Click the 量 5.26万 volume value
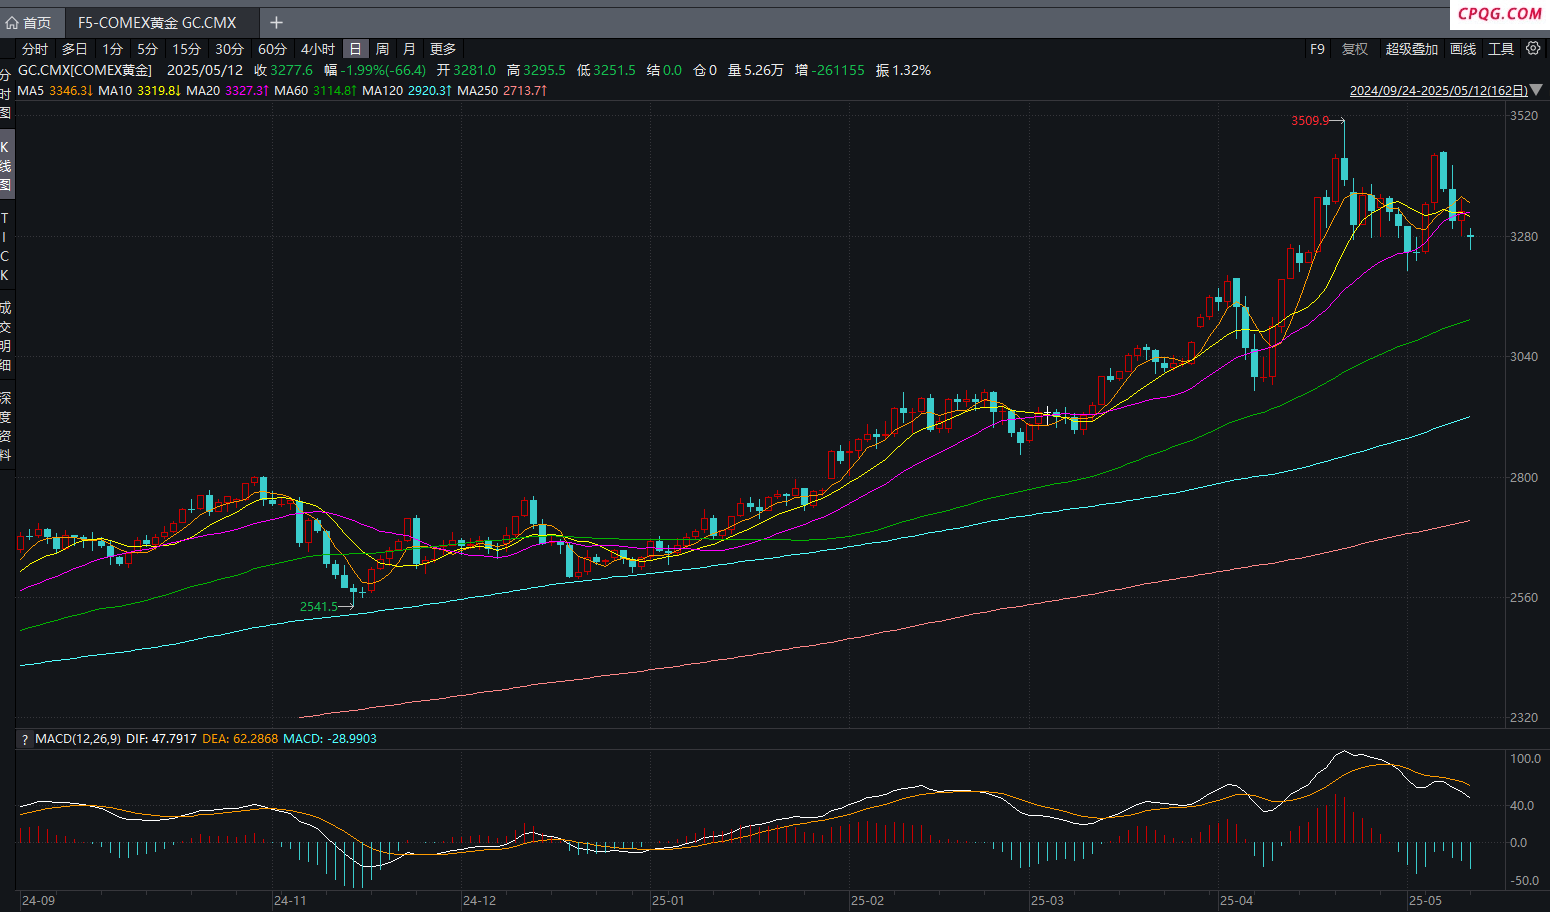Screen dimensions: 1550x912 click(756, 71)
